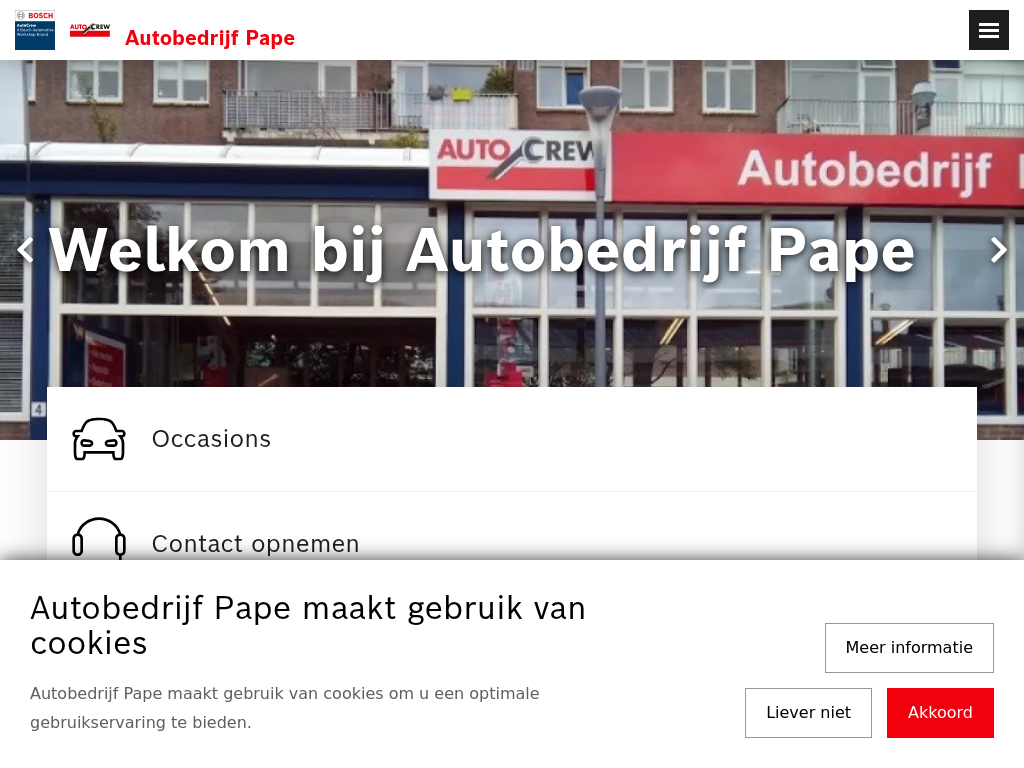Accept cookies with the Akkoord button
The width and height of the screenshot is (1024, 768).
tap(940, 712)
